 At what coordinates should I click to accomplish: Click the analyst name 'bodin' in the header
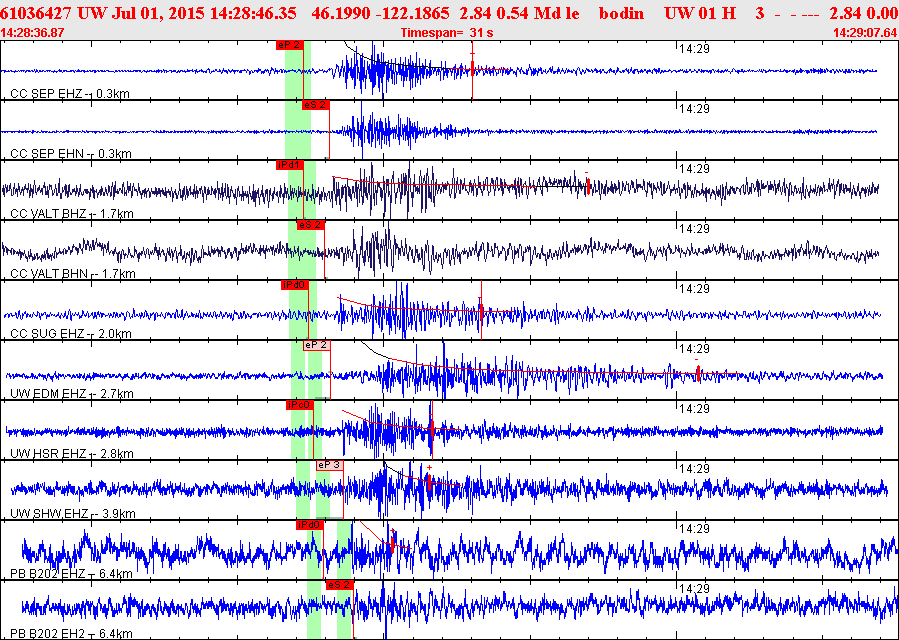point(622,13)
